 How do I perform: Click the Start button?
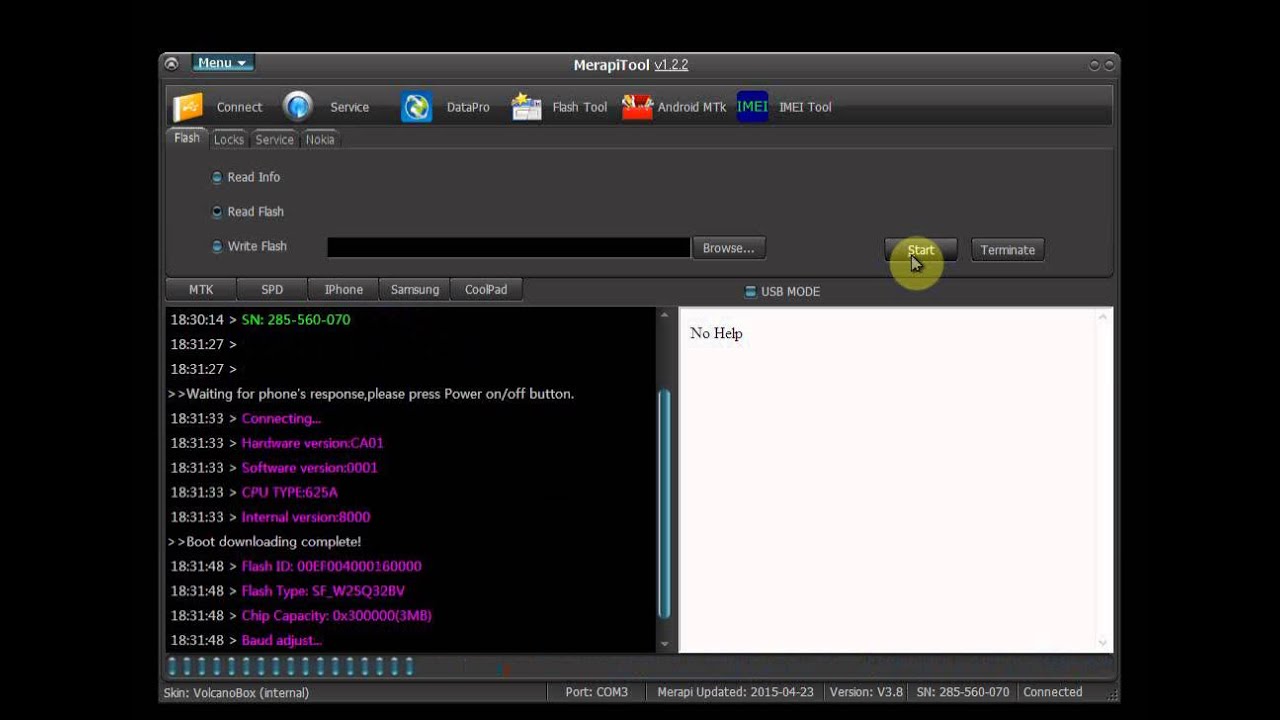coord(921,250)
